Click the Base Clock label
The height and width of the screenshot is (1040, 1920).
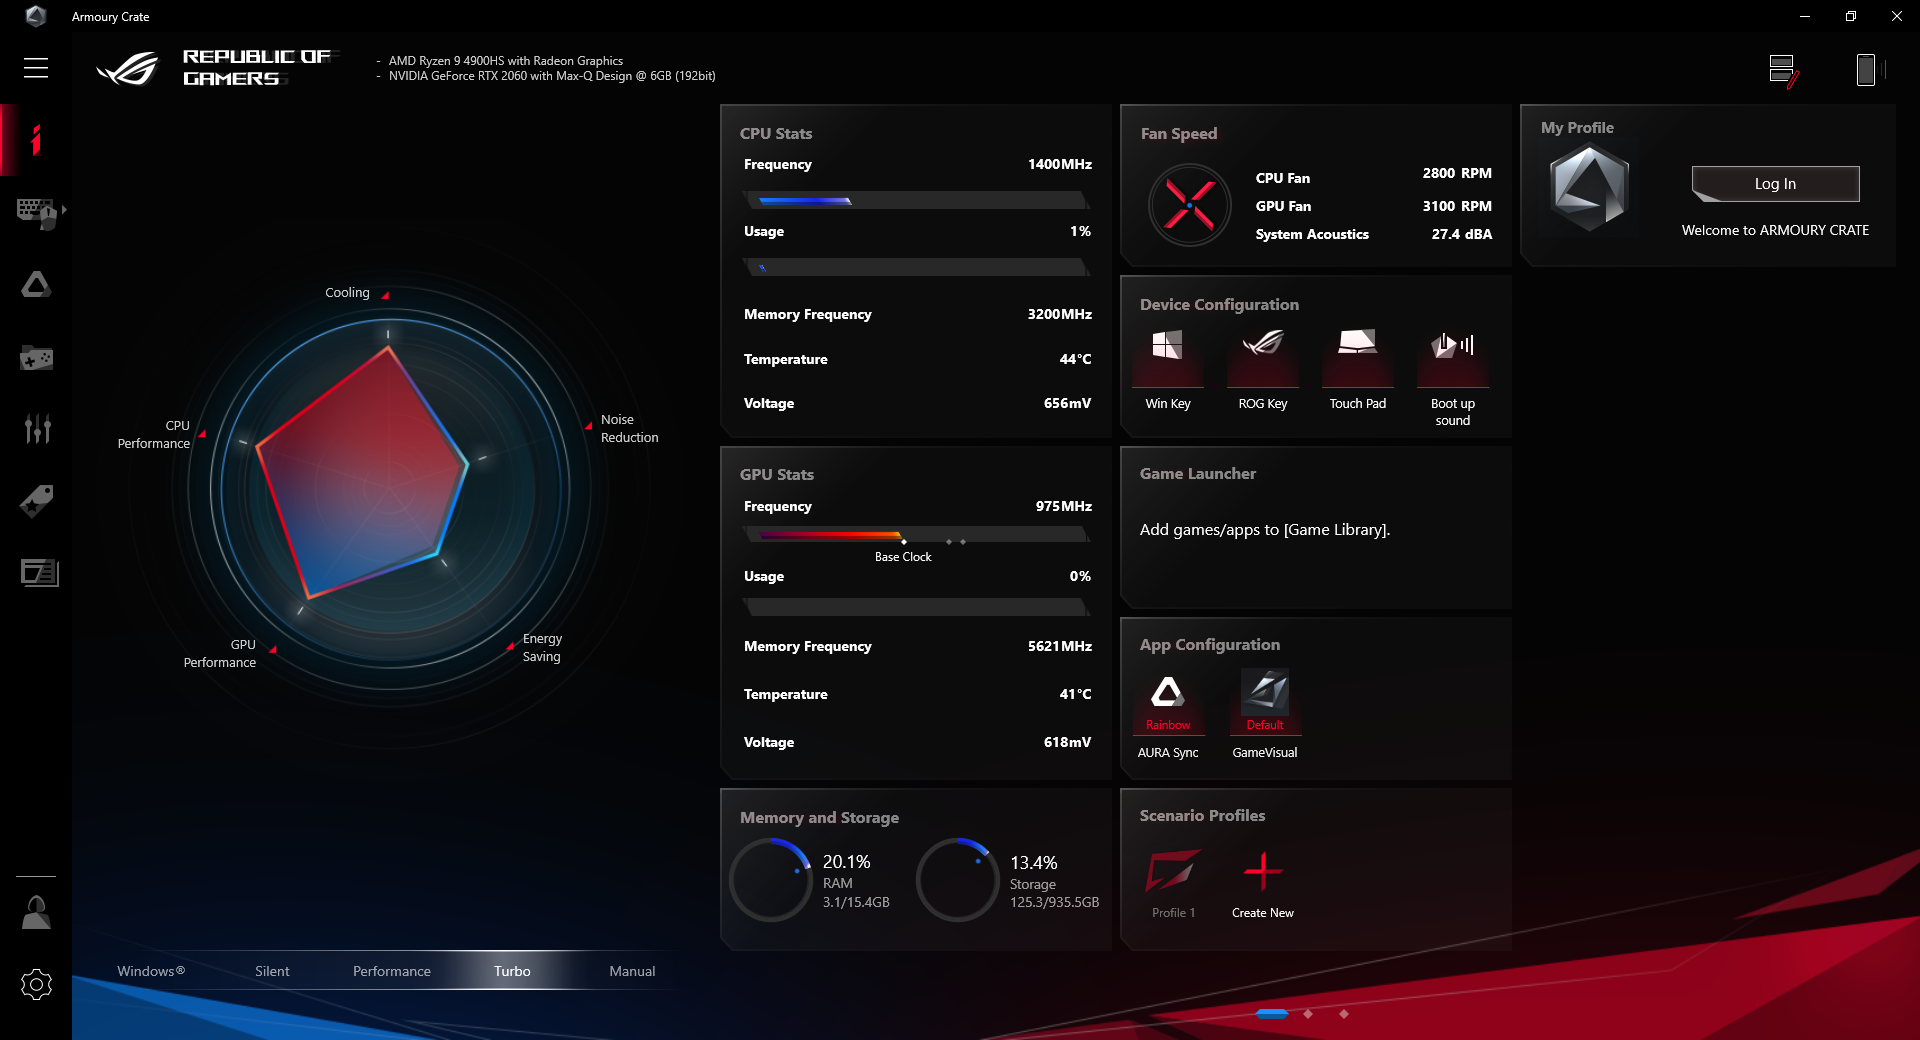pyautogui.click(x=903, y=557)
